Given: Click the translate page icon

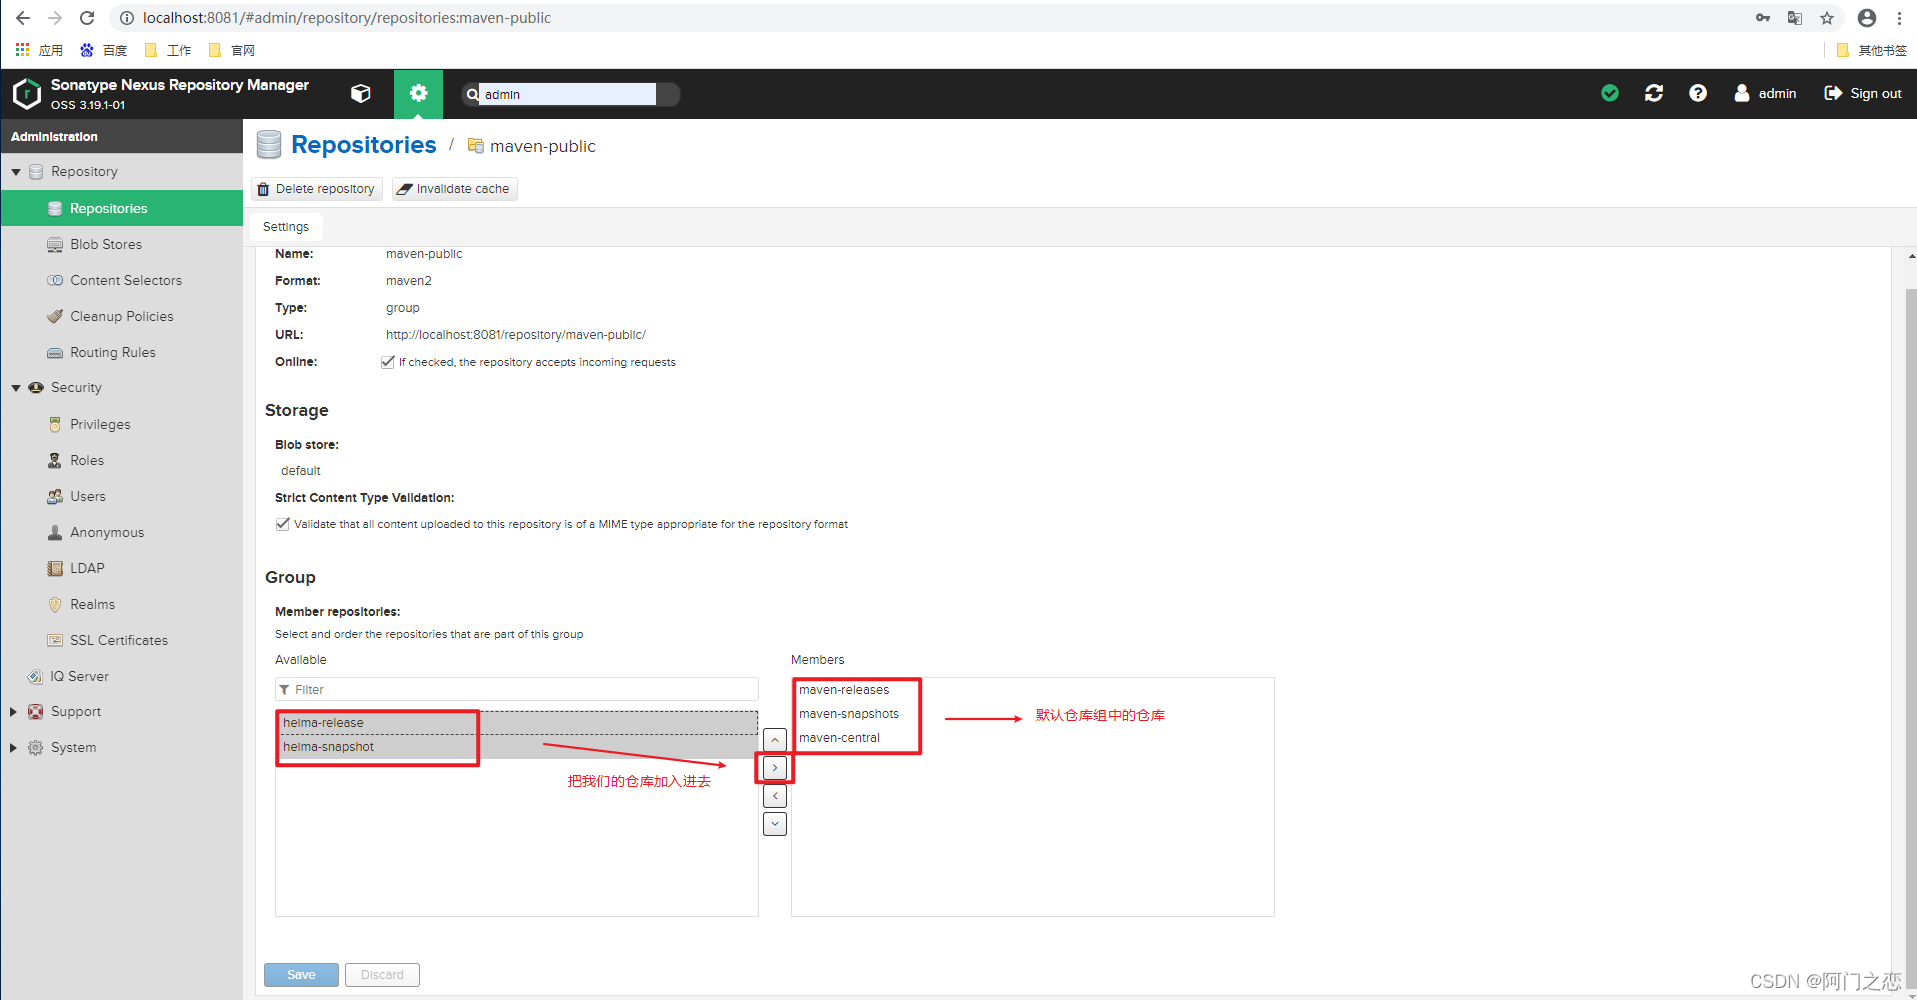Looking at the screenshot, I should pyautogui.click(x=1795, y=18).
